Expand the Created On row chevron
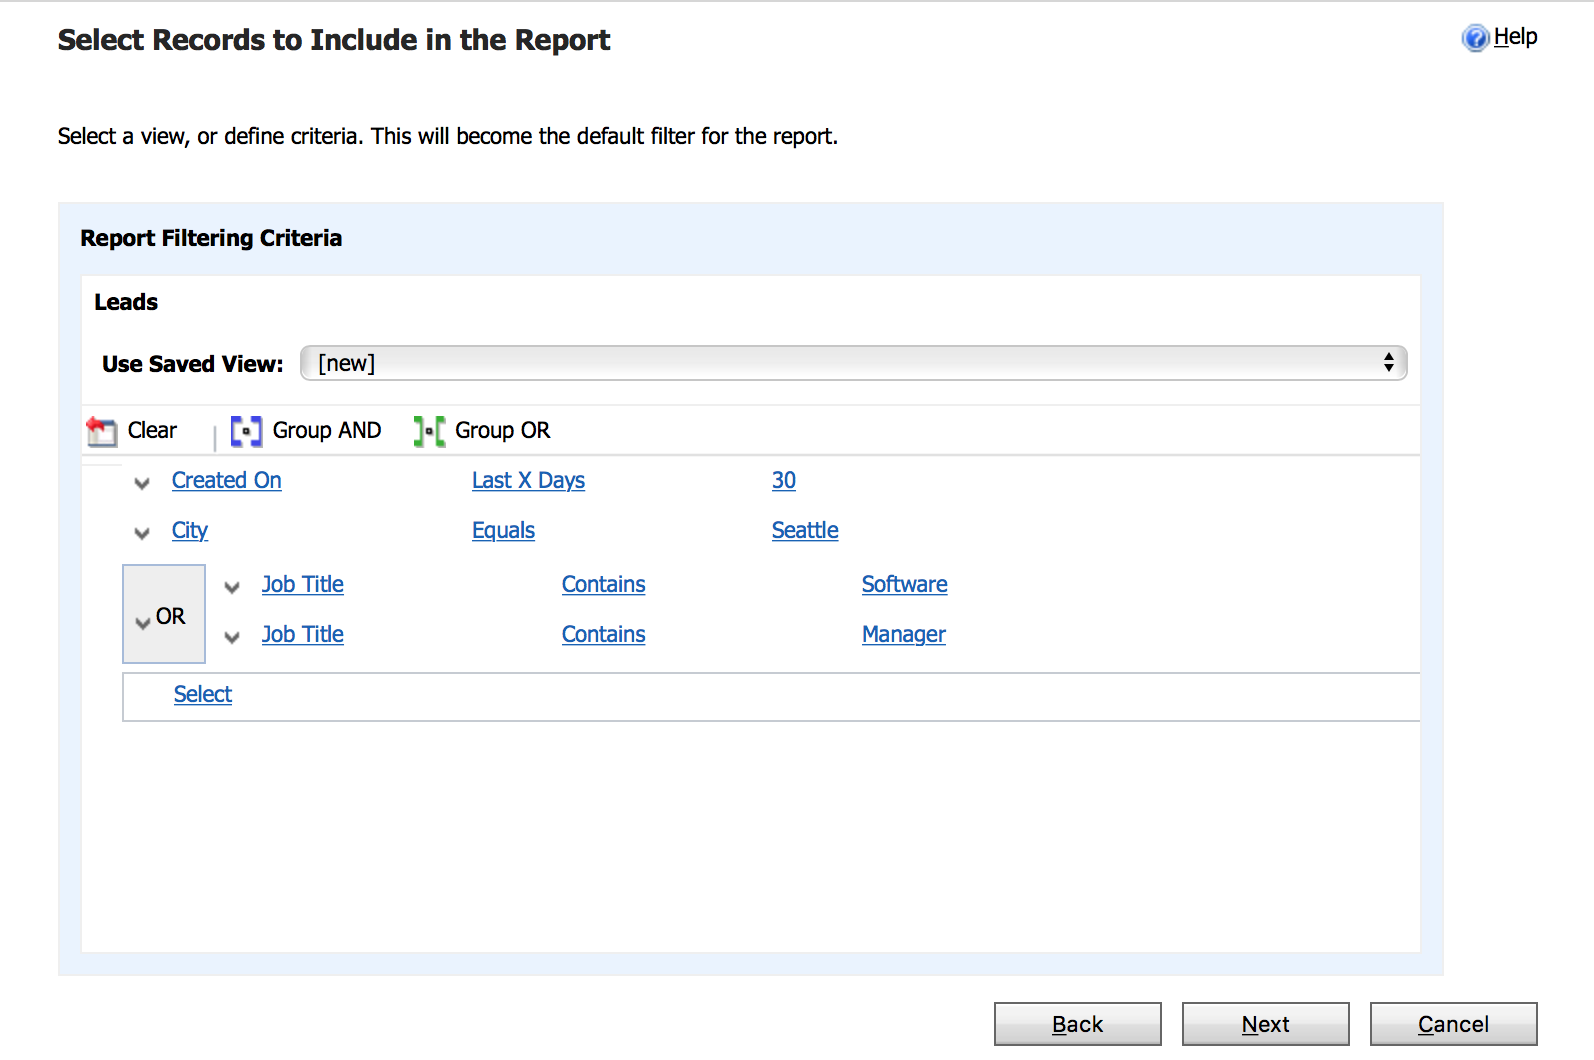The image size is (1594, 1060). 142,483
